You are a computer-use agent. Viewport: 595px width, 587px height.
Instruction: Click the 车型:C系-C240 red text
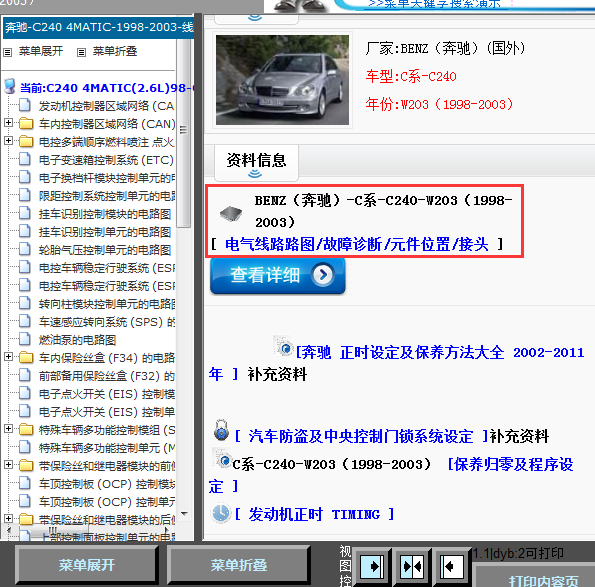coord(411,76)
